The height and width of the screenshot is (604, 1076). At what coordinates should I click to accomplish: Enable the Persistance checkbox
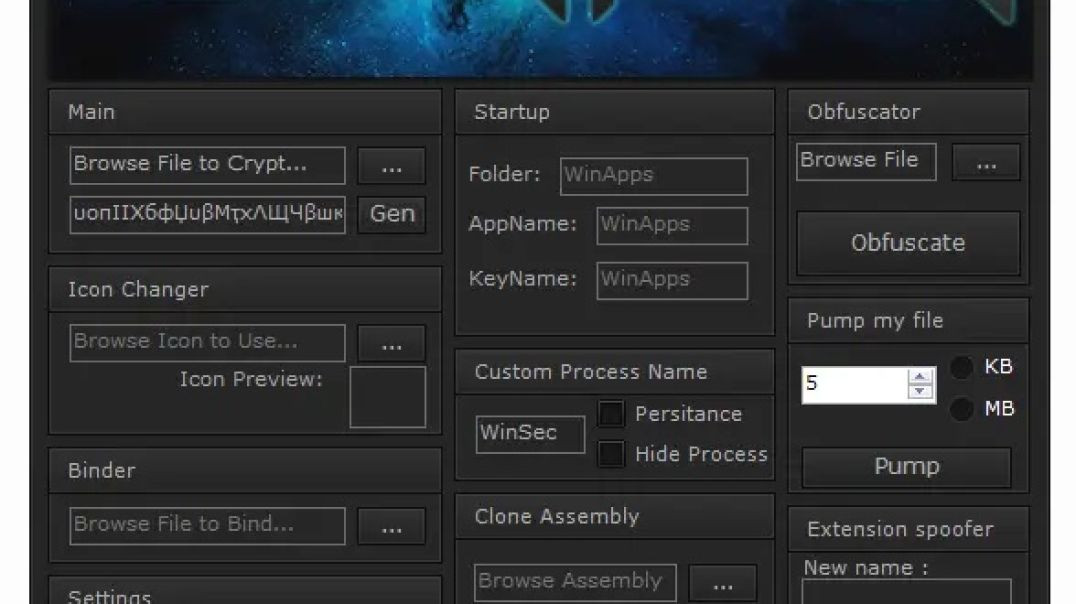(x=613, y=413)
